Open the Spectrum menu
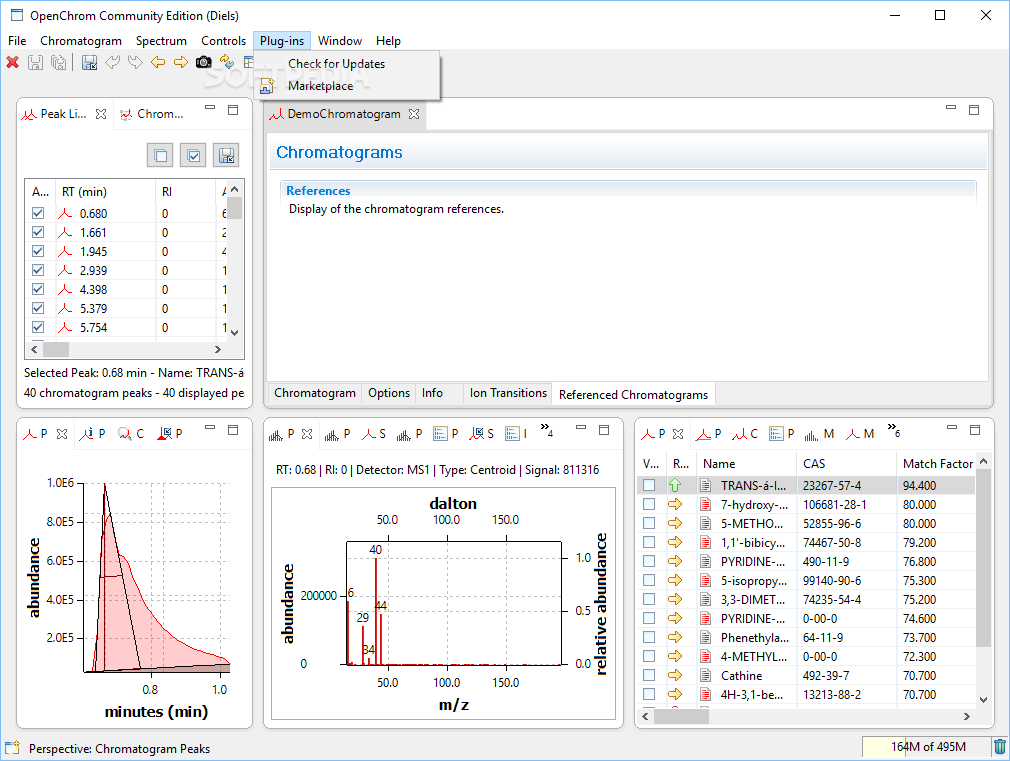The height and width of the screenshot is (761, 1010). pyautogui.click(x=161, y=41)
